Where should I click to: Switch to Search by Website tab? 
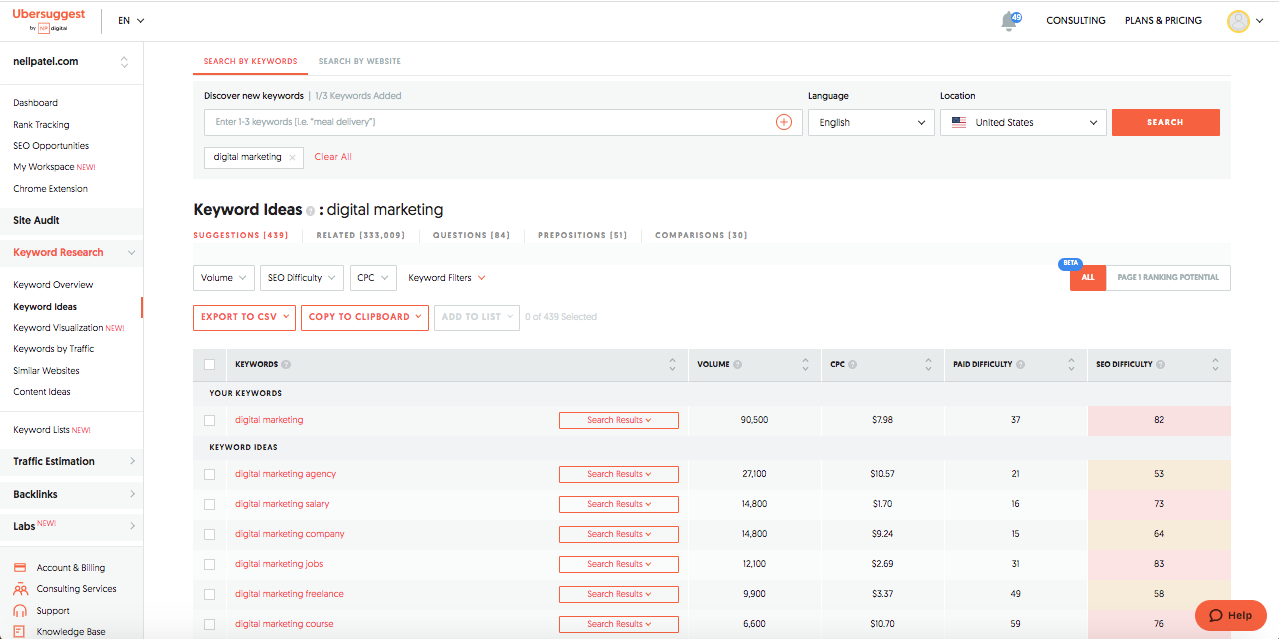(x=359, y=61)
